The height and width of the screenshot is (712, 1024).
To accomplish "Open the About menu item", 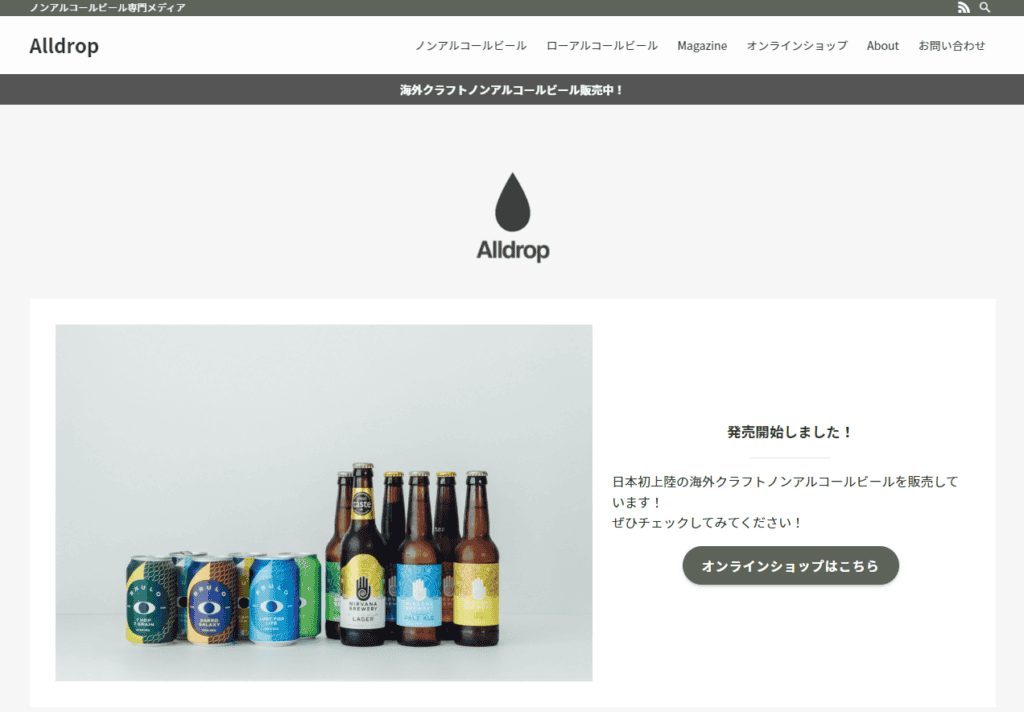I will click(883, 46).
